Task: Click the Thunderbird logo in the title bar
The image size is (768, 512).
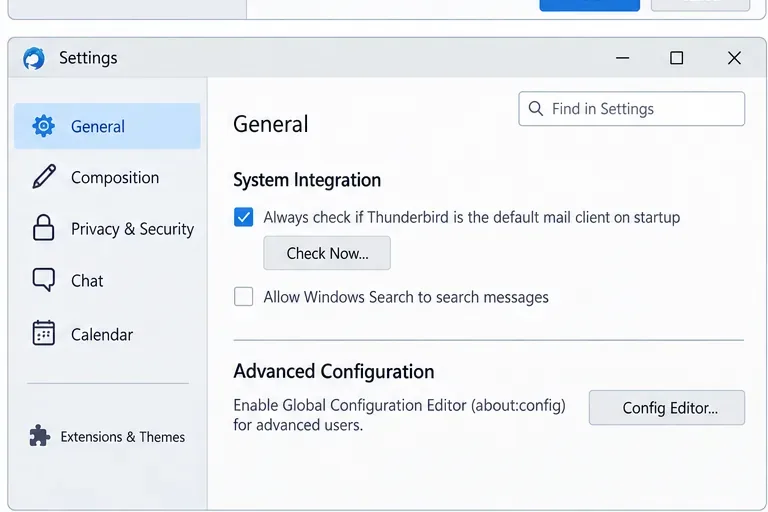Action: (x=34, y=58)
